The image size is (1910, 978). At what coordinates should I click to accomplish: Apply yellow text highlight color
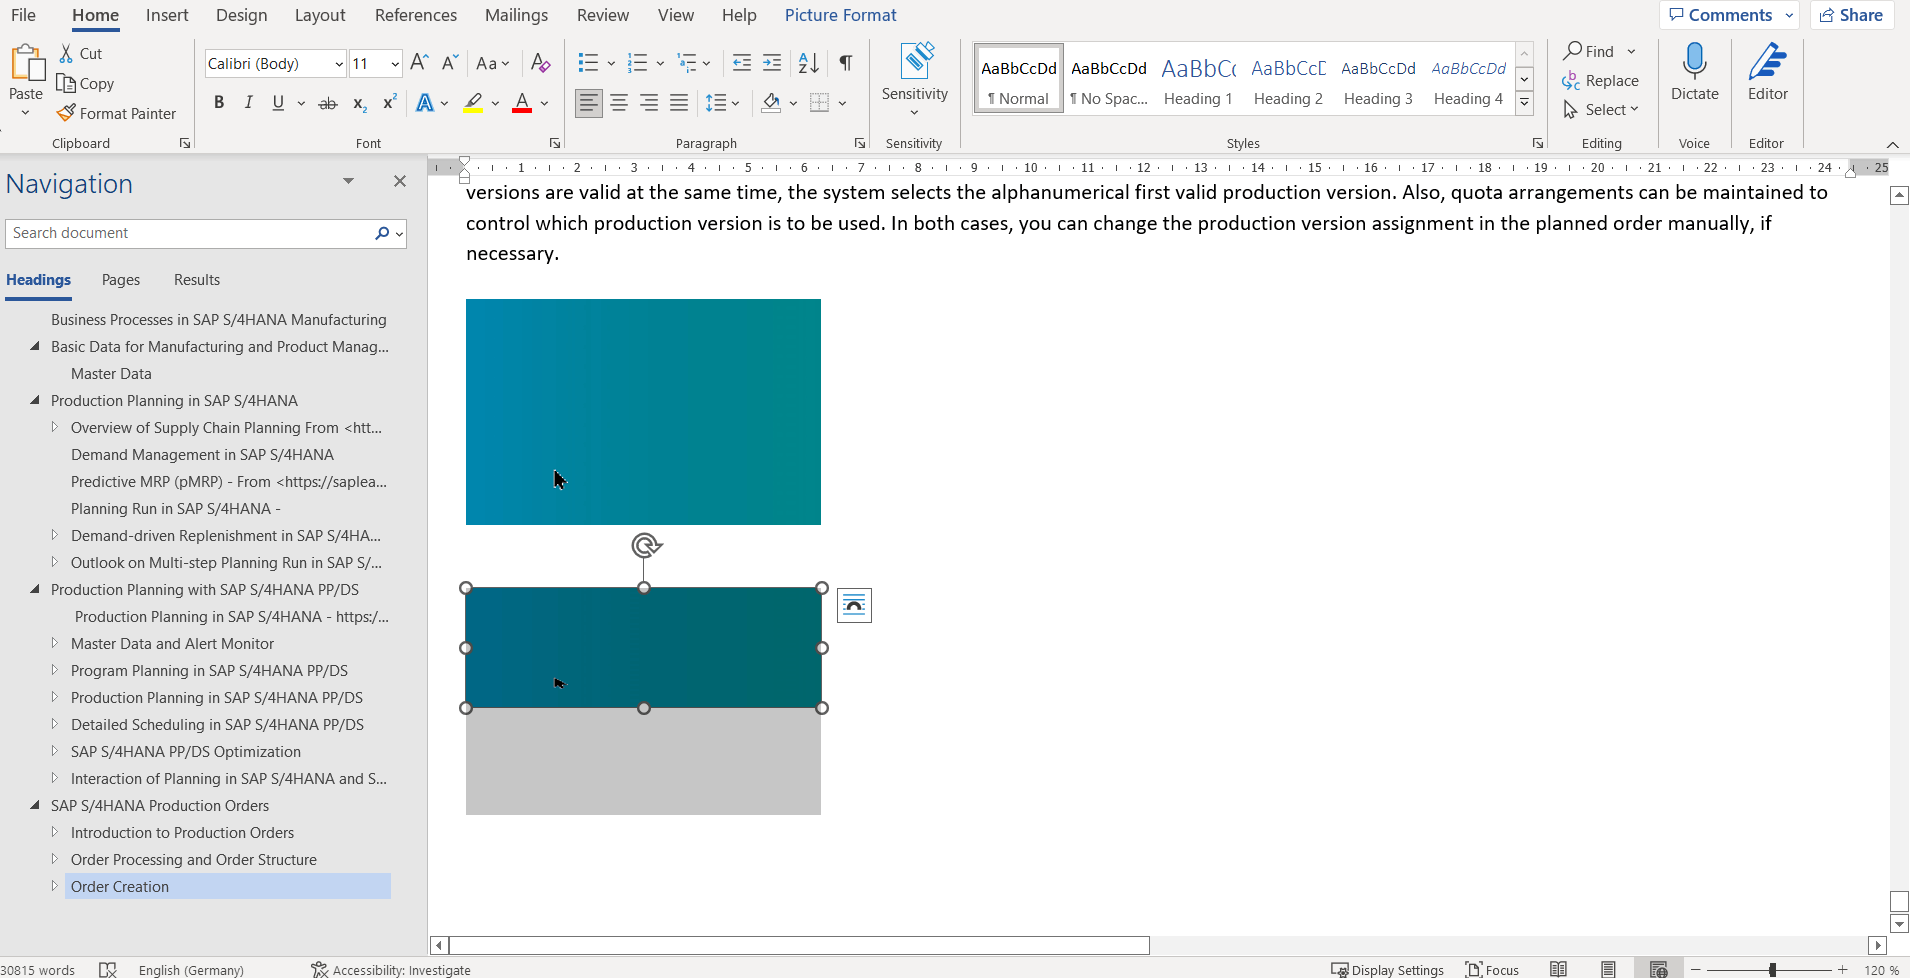(473, 103)
